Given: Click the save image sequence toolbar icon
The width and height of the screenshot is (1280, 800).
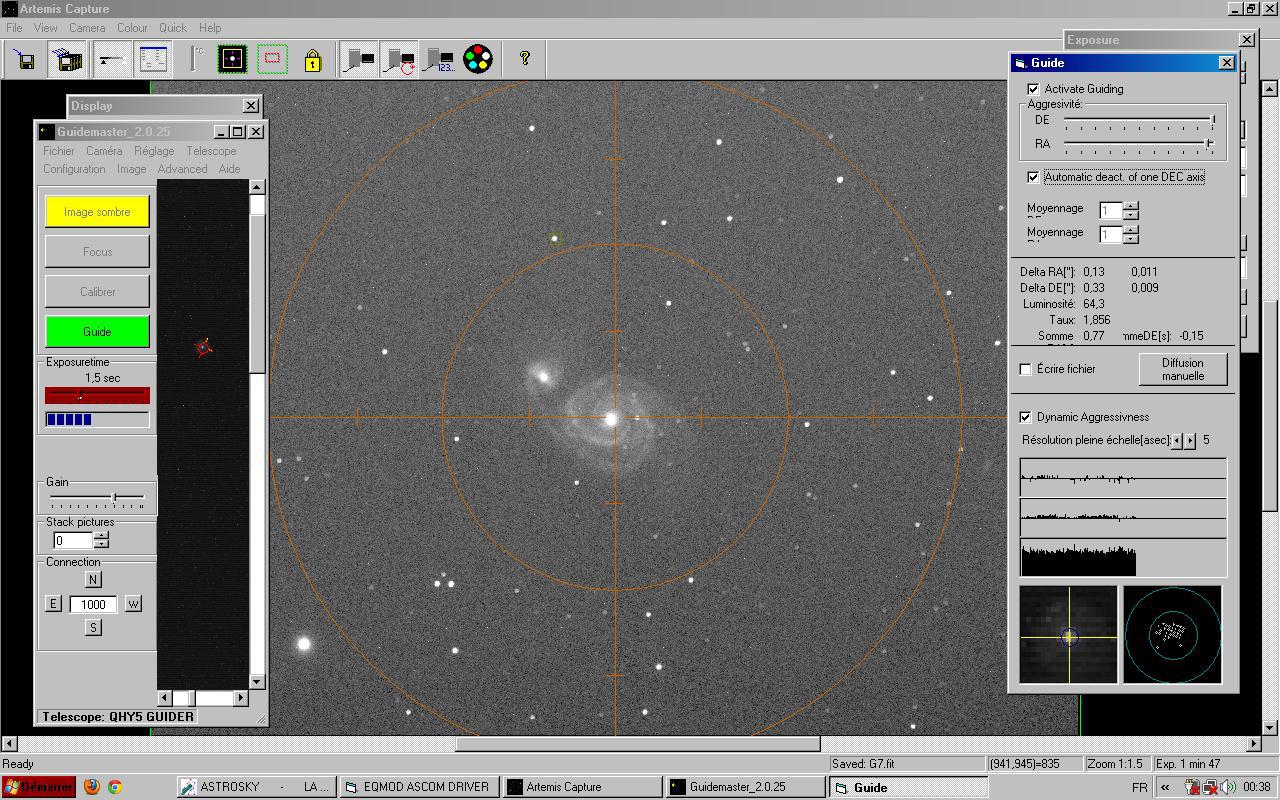Looking at the screenshot, I should (68, 60).
